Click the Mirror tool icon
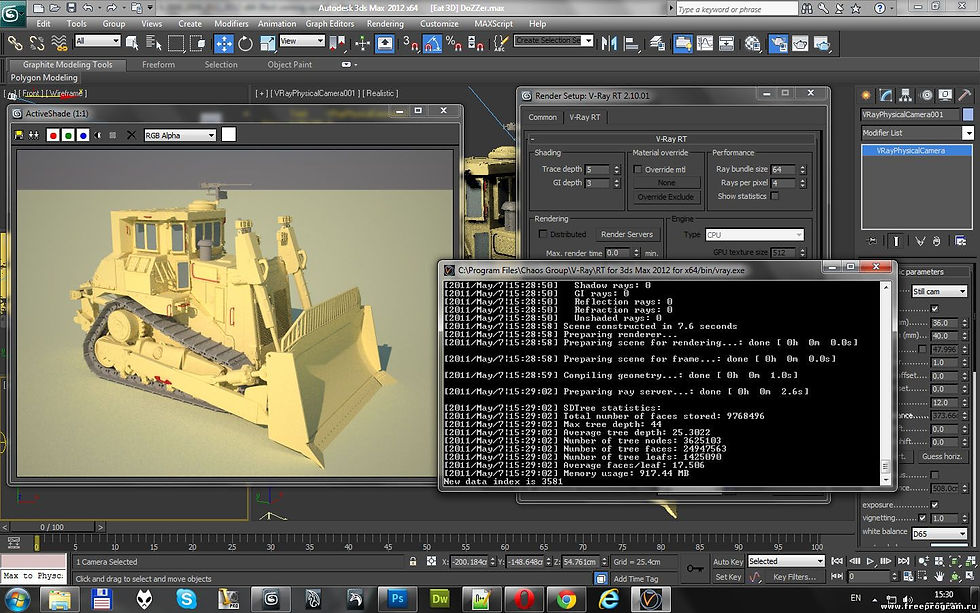 pyautogui.click(x=609, y=43)
